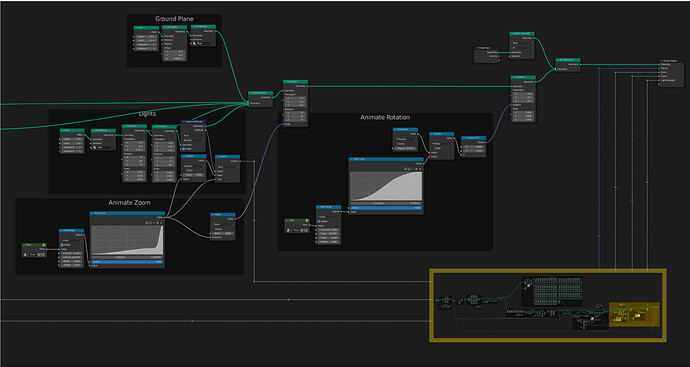690x367 pixels.
Task: Select the Lights frame label
Action: pos(147,114)
